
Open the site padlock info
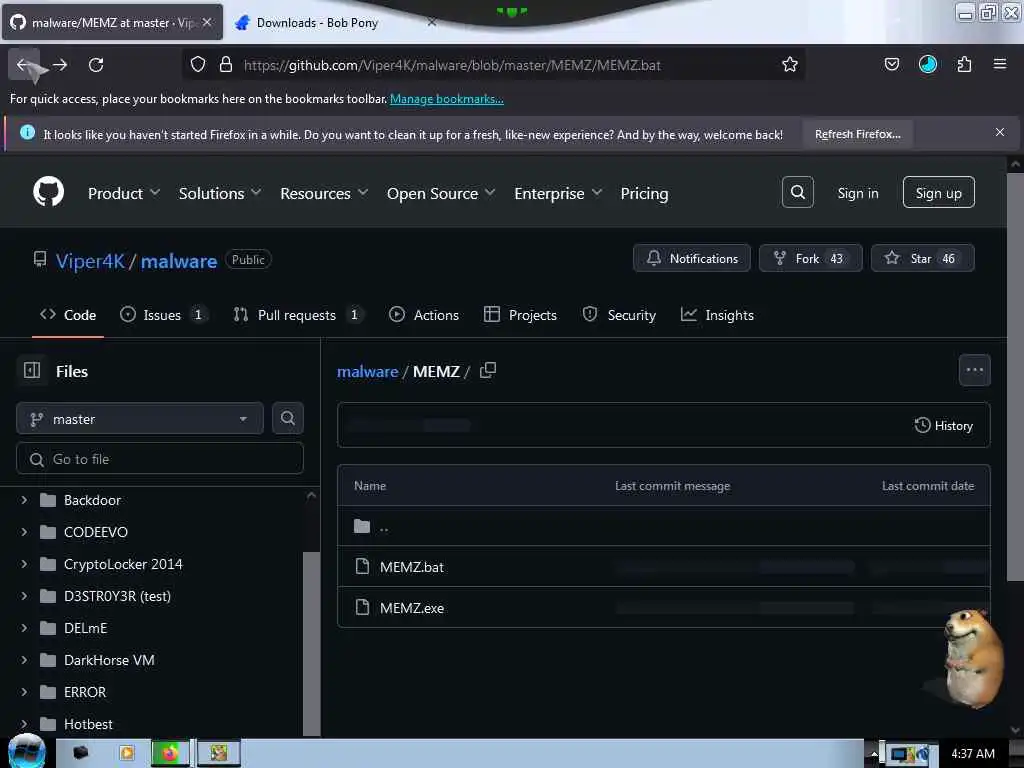[226, 65]
